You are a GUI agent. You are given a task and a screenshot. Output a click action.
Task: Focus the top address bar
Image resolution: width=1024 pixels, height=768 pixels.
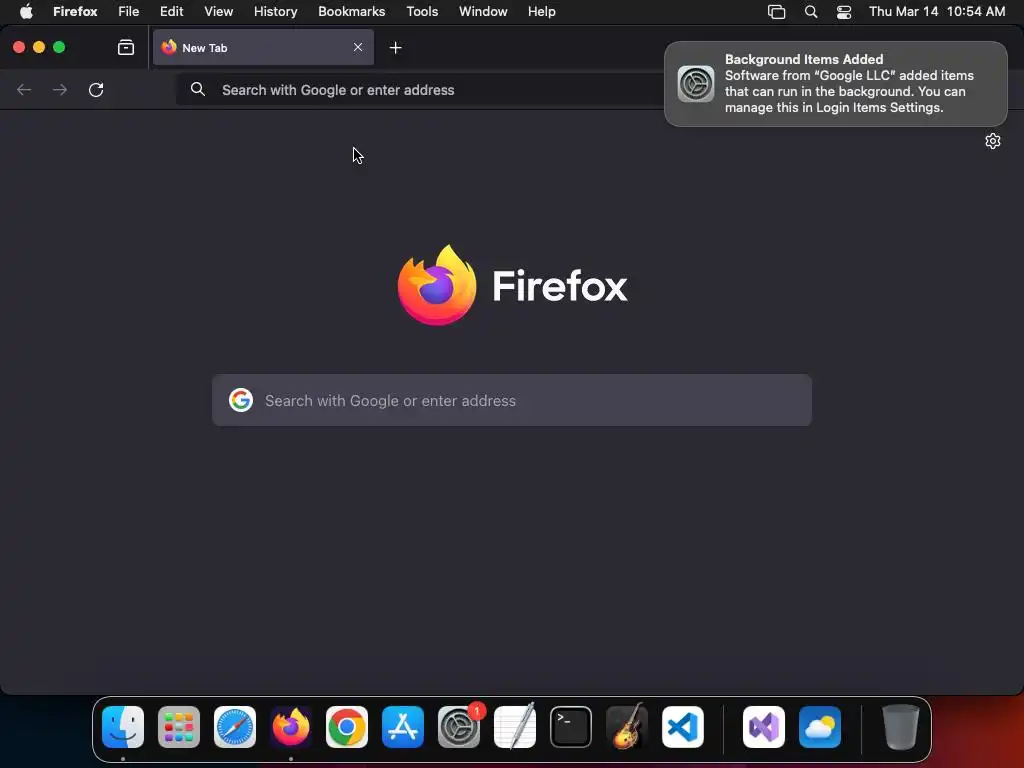[x=418, y=89]
